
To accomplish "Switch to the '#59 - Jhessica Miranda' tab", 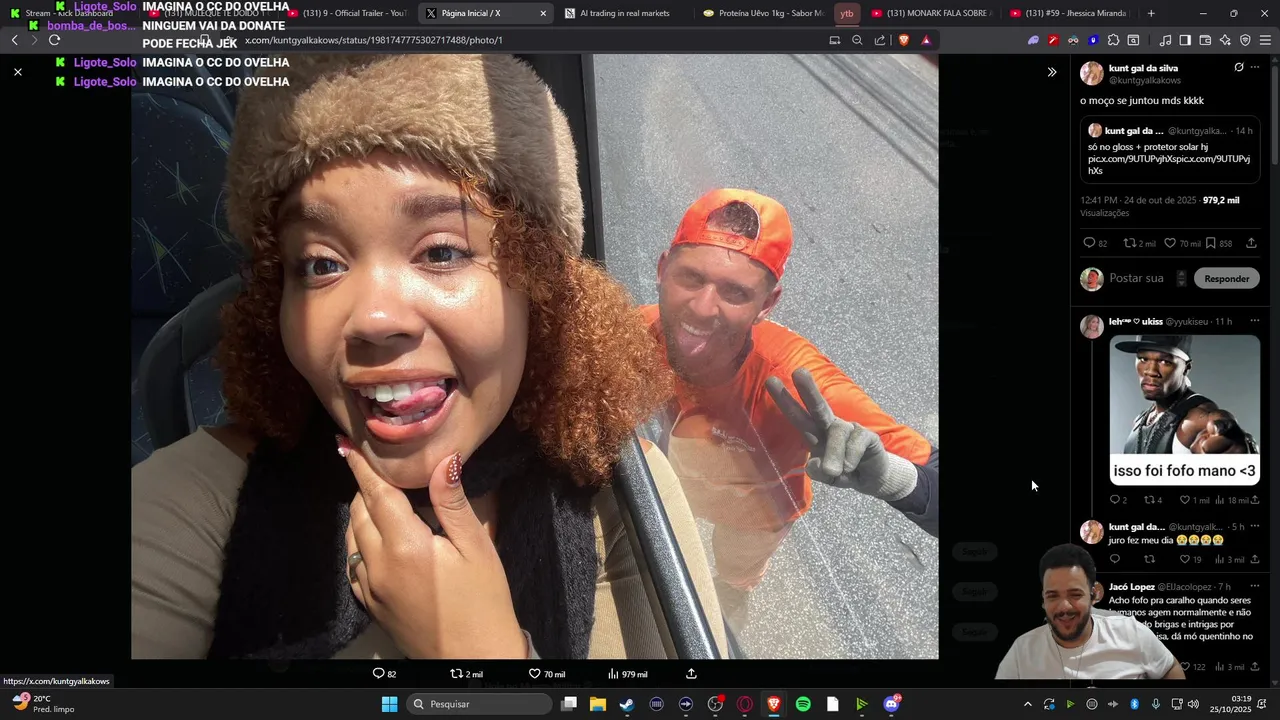I will (x=1070, y=13).
